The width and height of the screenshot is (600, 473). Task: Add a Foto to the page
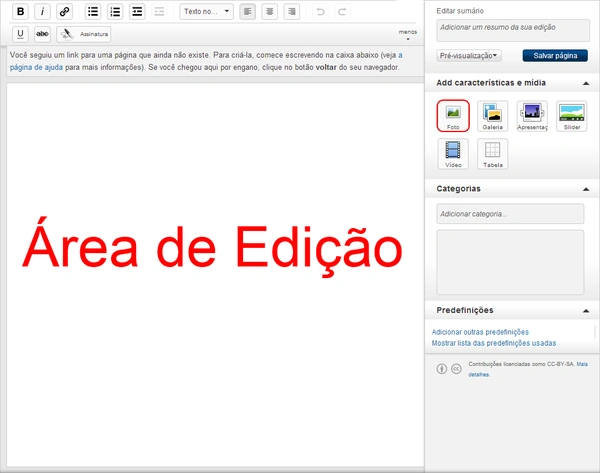(453, 116)
